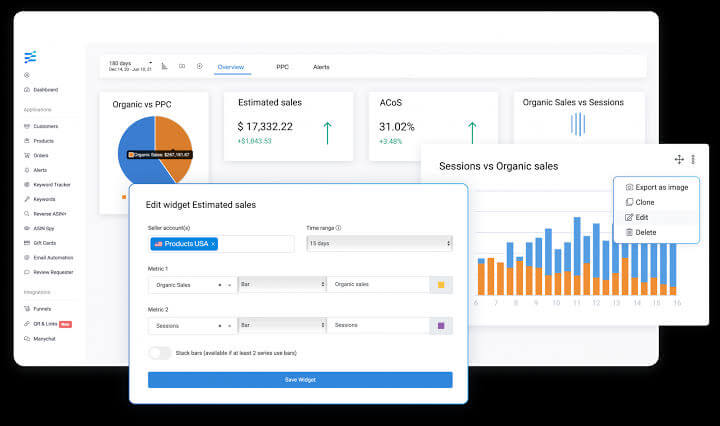
Task: Open Manychat in the sidebar
Action: tap(39, 338)
